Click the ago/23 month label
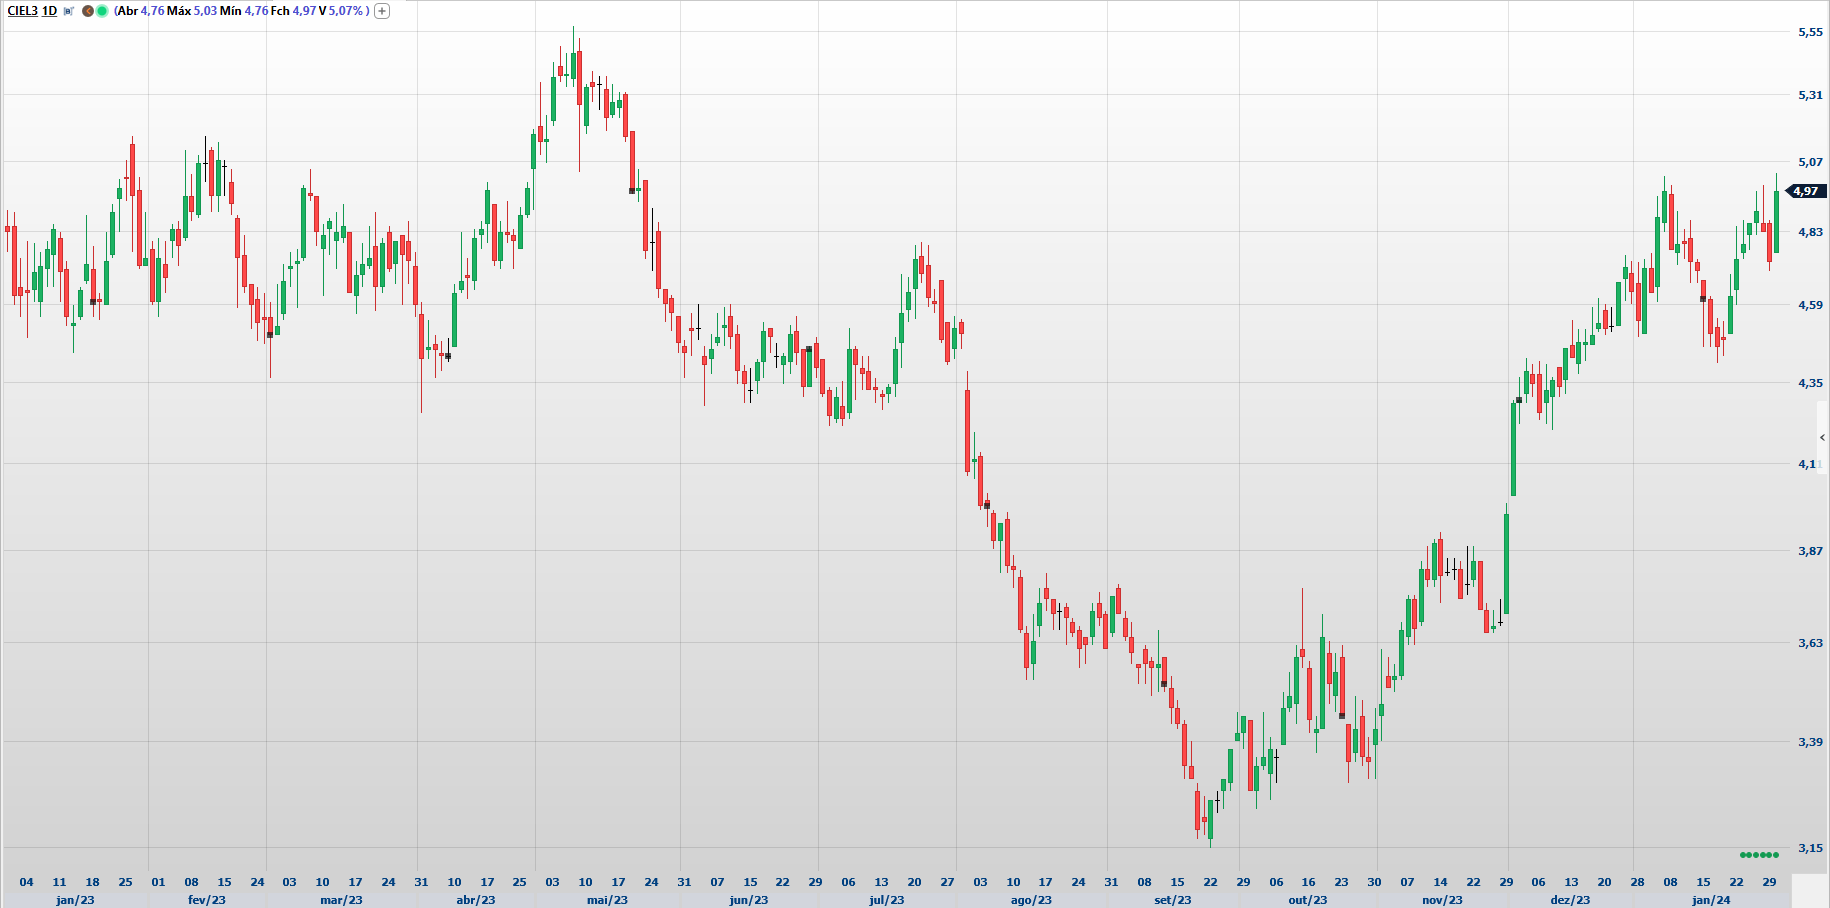Screen dimensions: 1830x908 (1031, 900)
